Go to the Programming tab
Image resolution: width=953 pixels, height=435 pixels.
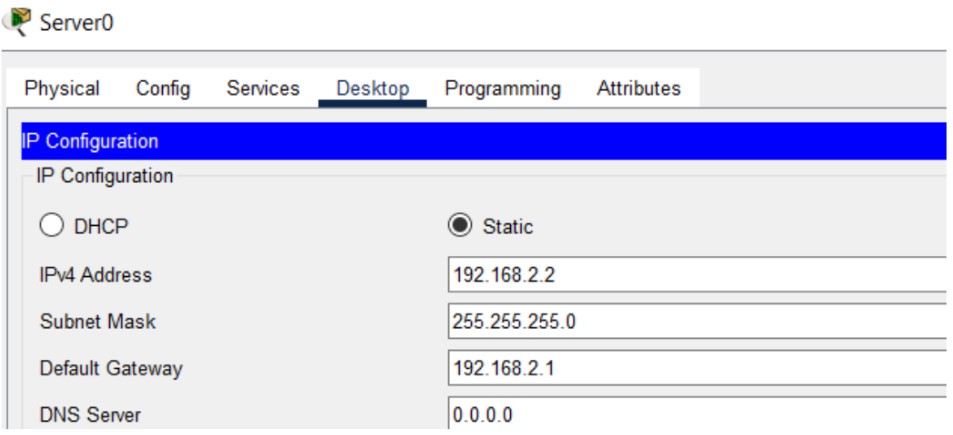tap(503, 89)
